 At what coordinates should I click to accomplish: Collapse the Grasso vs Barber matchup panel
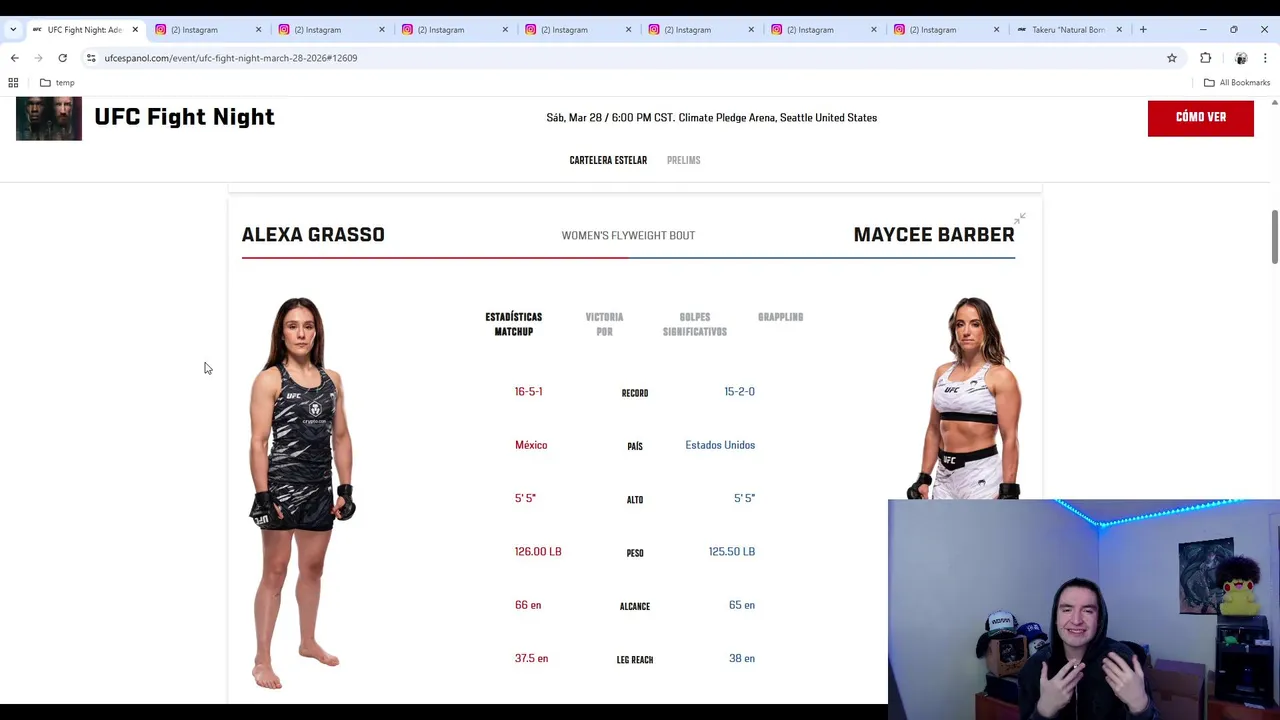click(1019, 218)
